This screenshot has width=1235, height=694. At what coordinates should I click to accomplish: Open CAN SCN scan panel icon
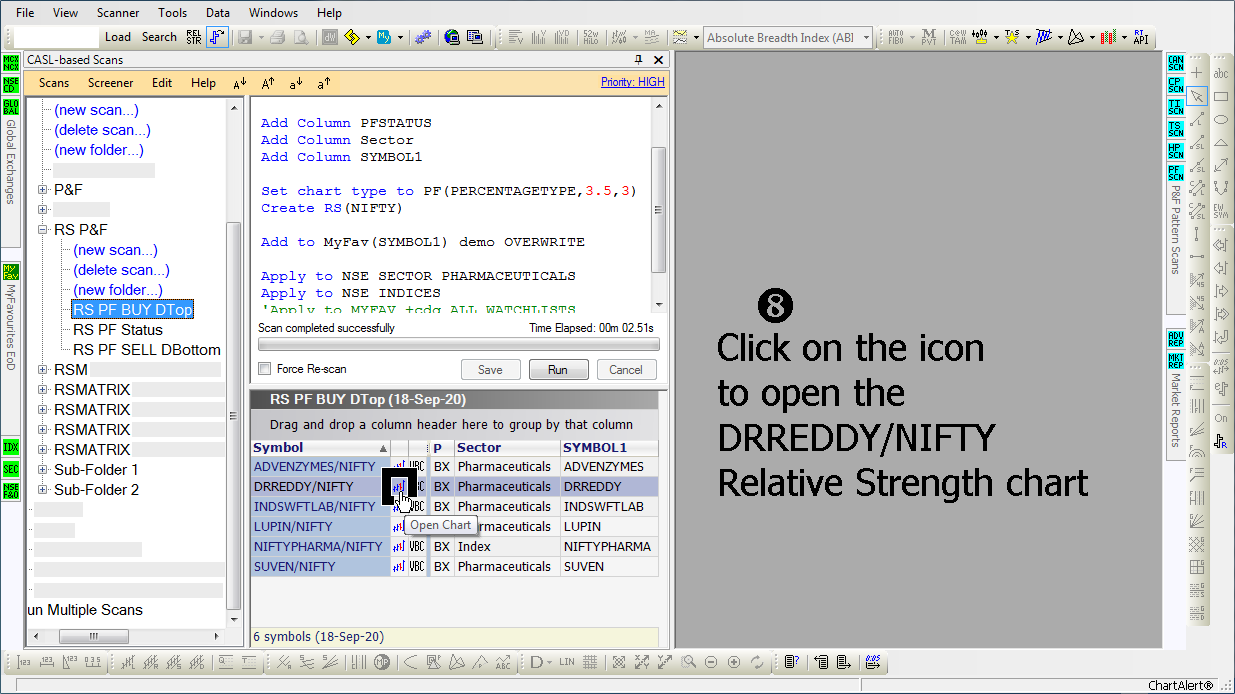point(1175,64)
